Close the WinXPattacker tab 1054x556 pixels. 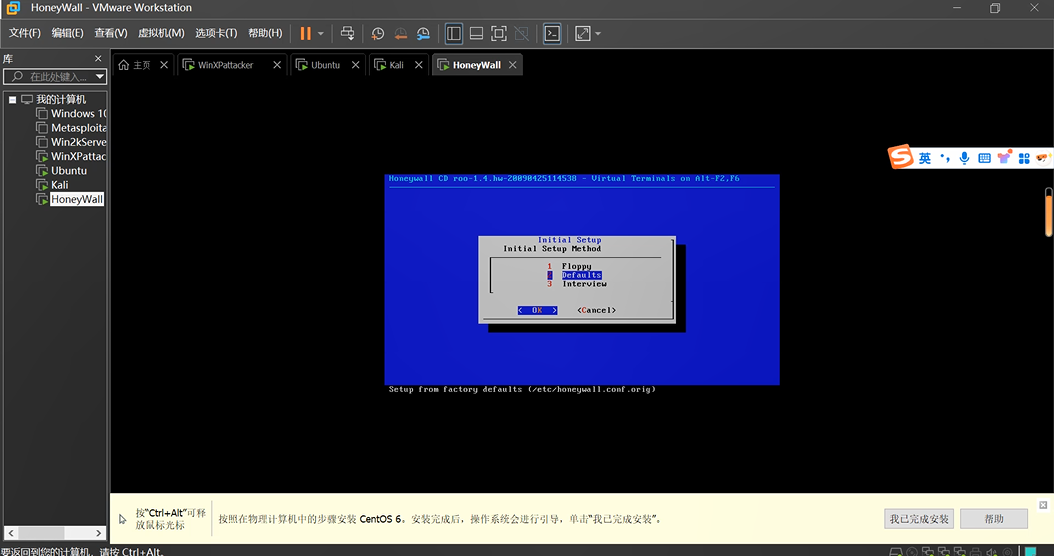[x=277, y=65]
